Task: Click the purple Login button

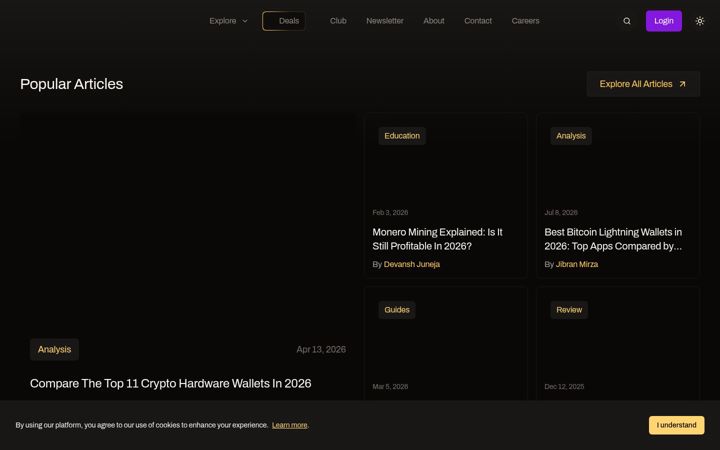Action: (x=664, y=21)
